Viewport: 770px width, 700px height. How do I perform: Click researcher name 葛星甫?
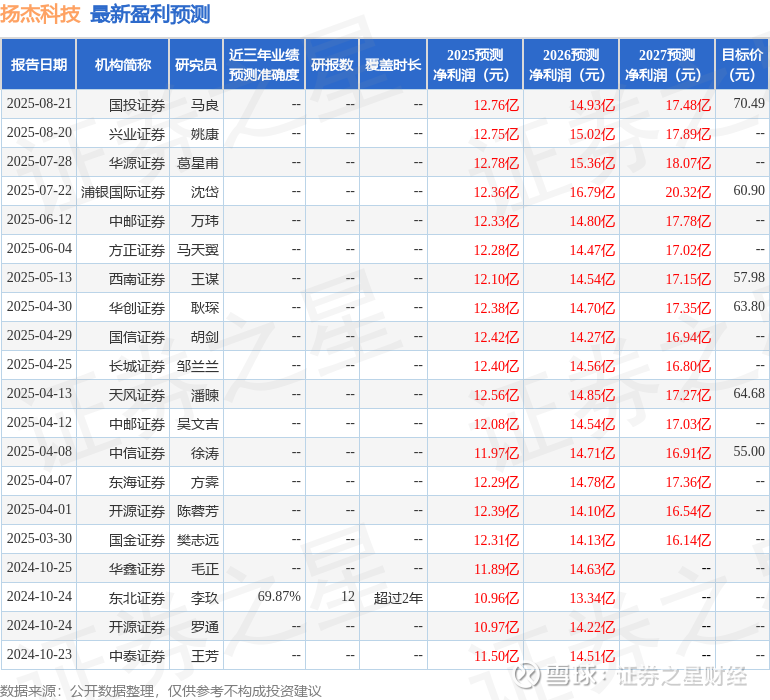pos(197,163)
